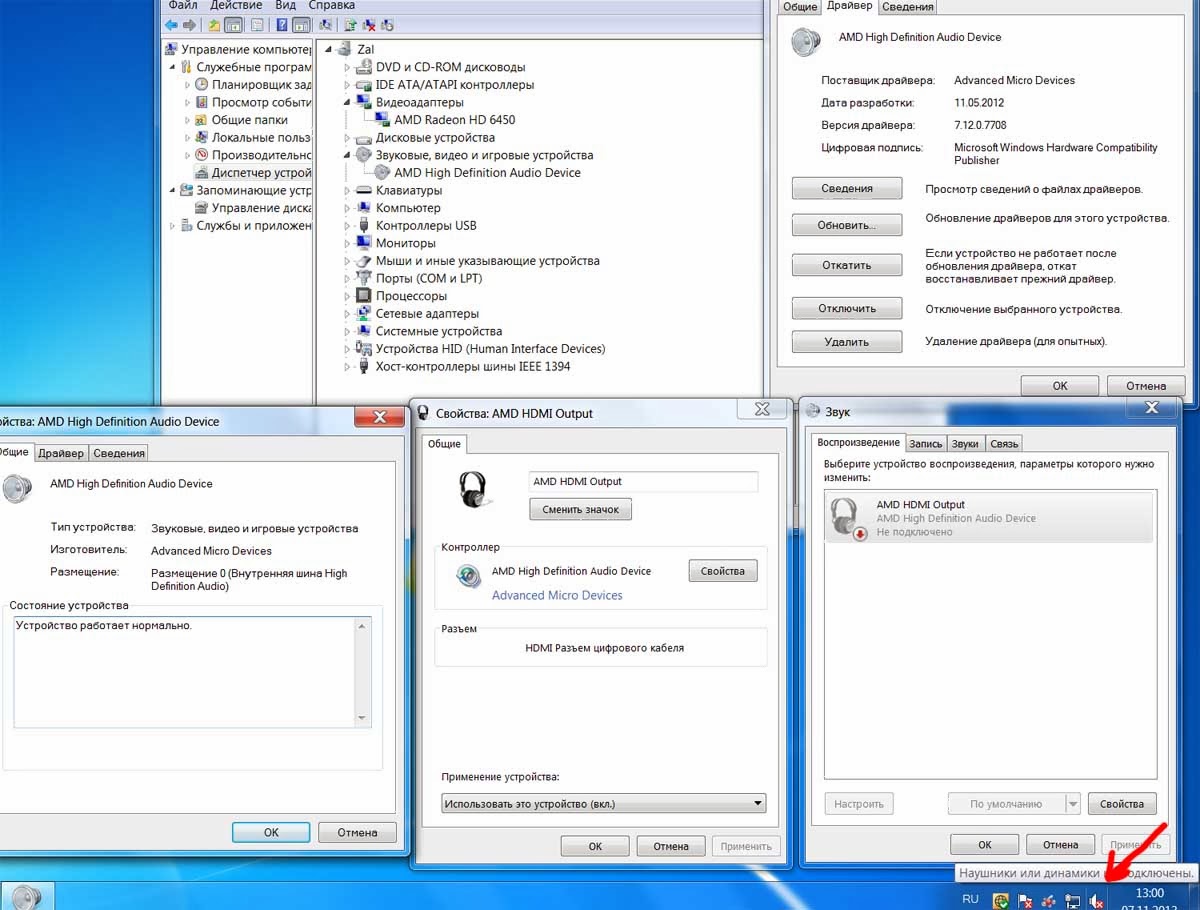Collapse the Zal root computer node
1200x910 pixels.
329,49
